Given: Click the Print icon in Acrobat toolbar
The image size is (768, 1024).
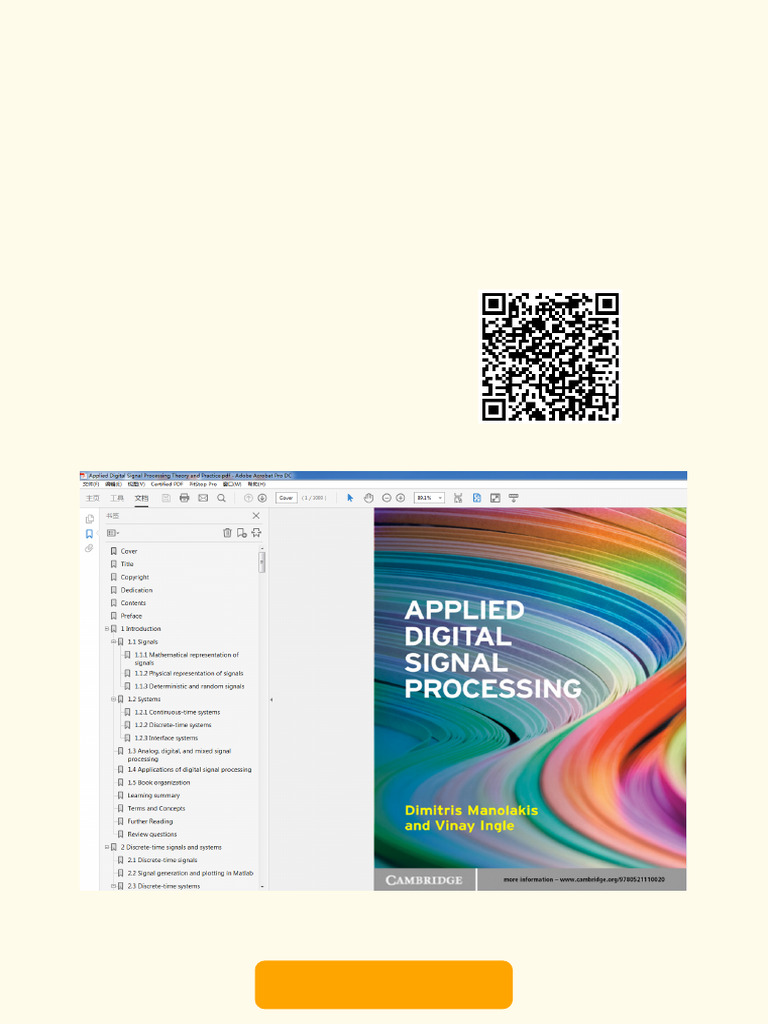Looking at the screenshot, I should tap(184, 498).
